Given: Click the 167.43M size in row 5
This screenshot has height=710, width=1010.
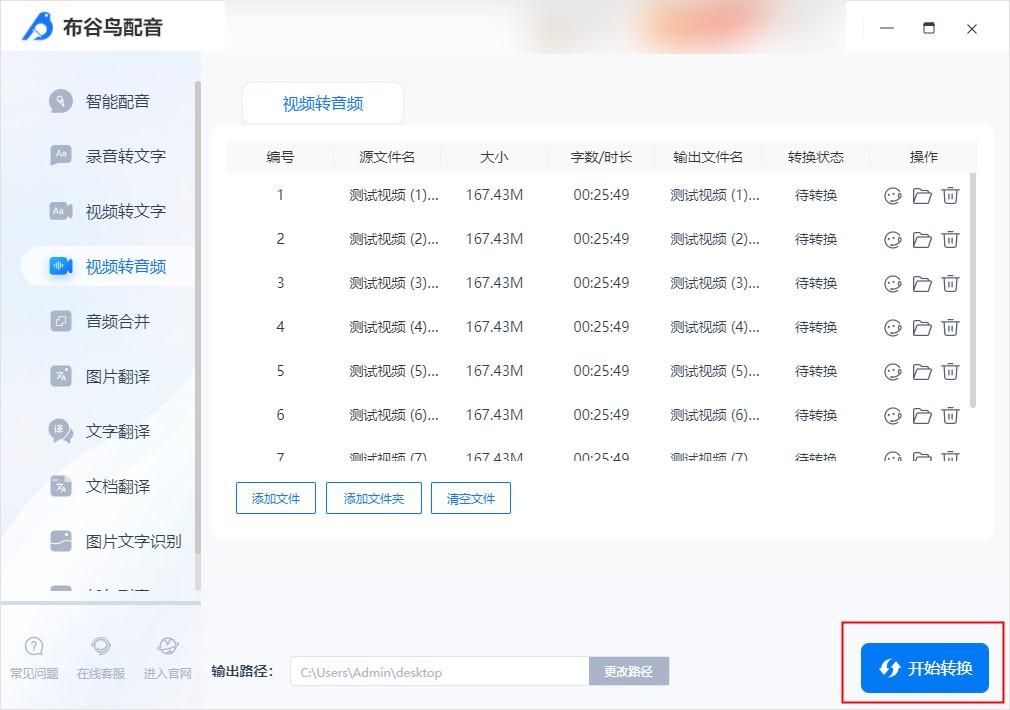Looking at the screenshot, I should click(494, 370).
